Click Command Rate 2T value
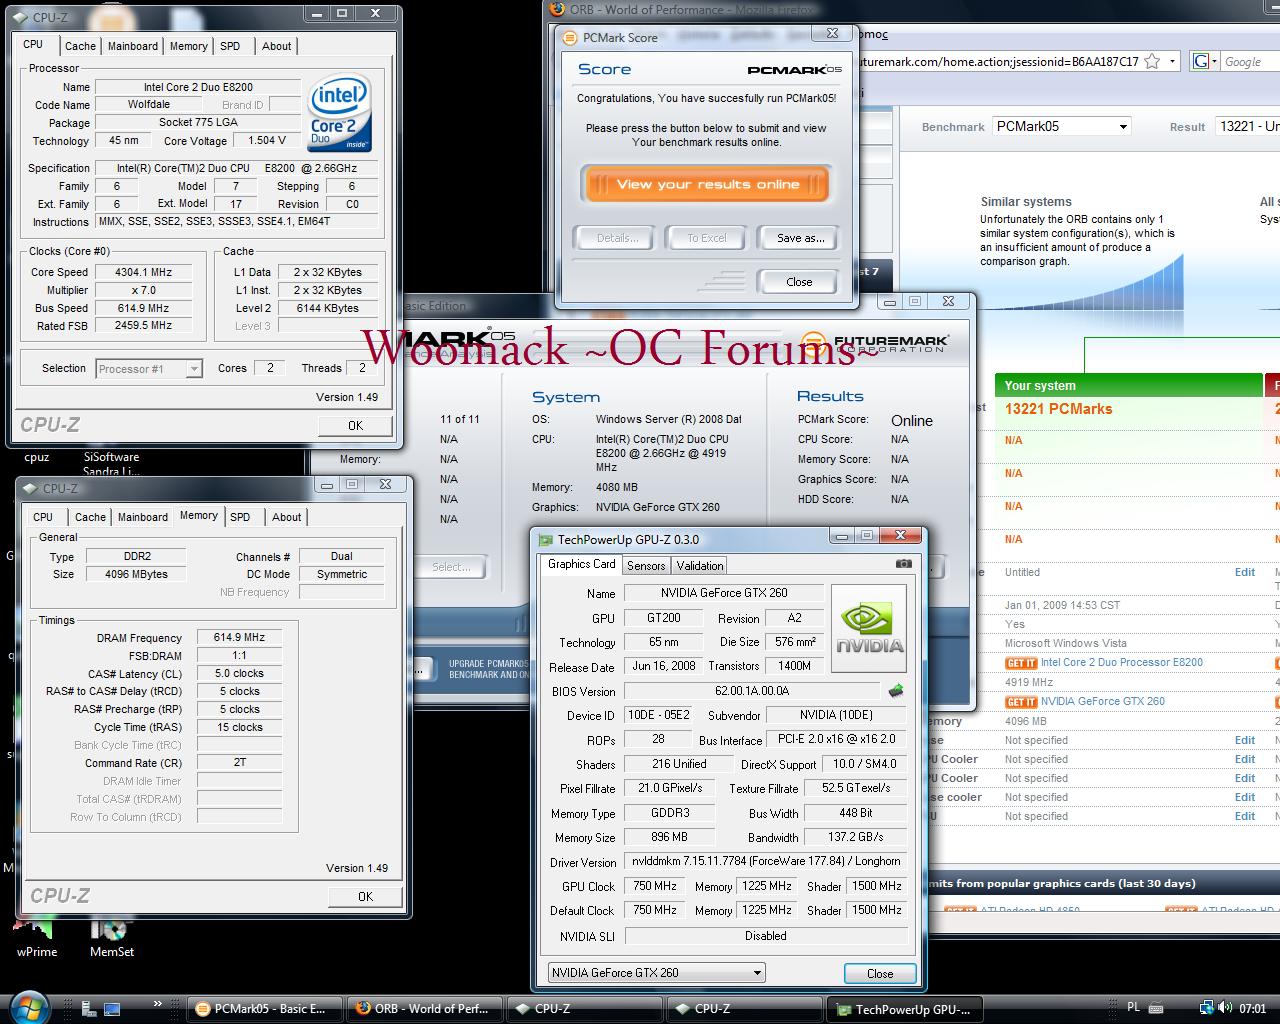 [x=240, y=762]
